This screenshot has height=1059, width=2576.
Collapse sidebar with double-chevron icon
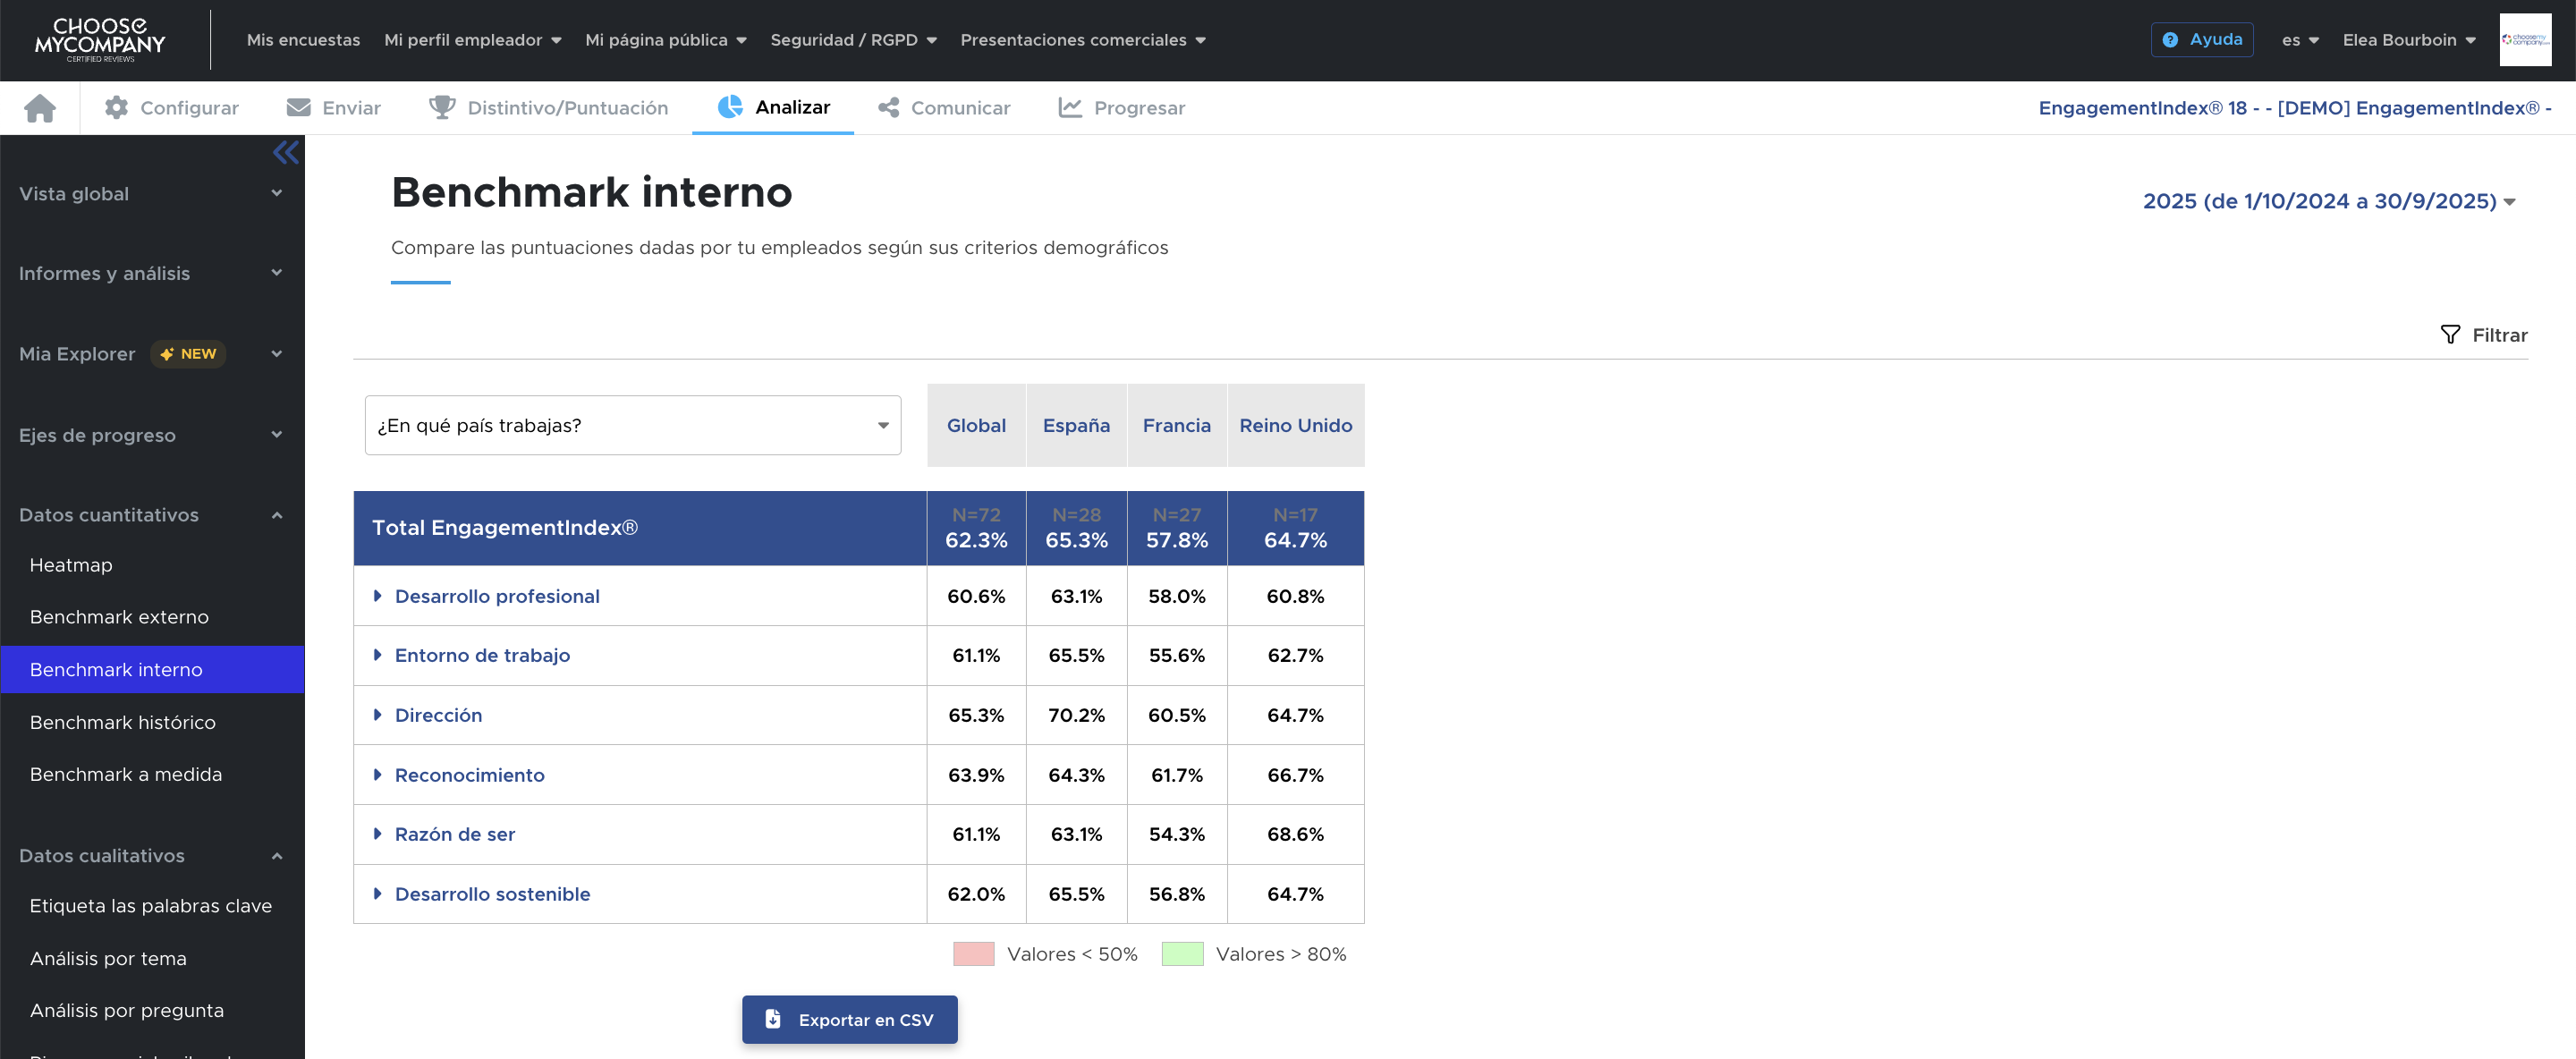tap(285, 153)
